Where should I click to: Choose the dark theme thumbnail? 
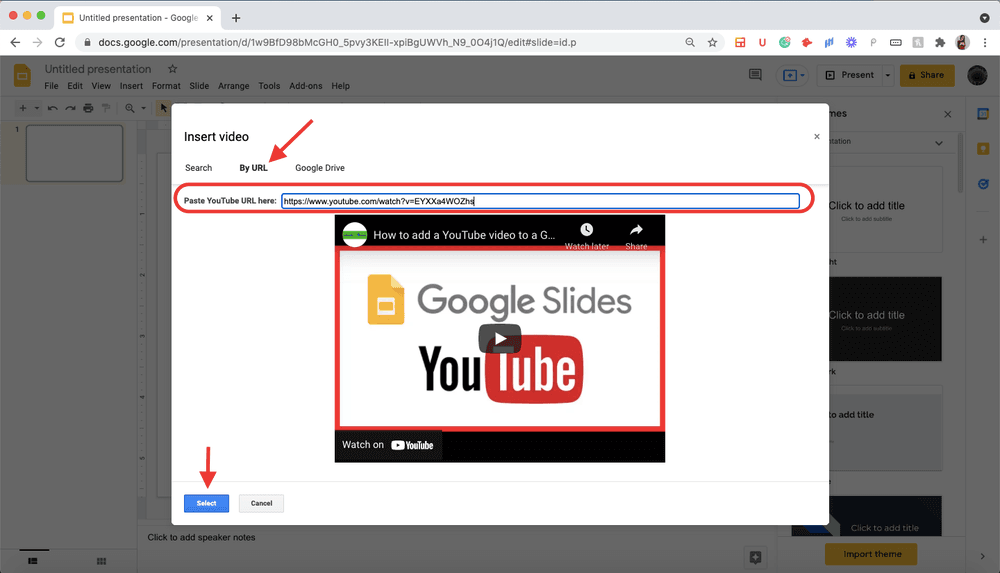885,318
